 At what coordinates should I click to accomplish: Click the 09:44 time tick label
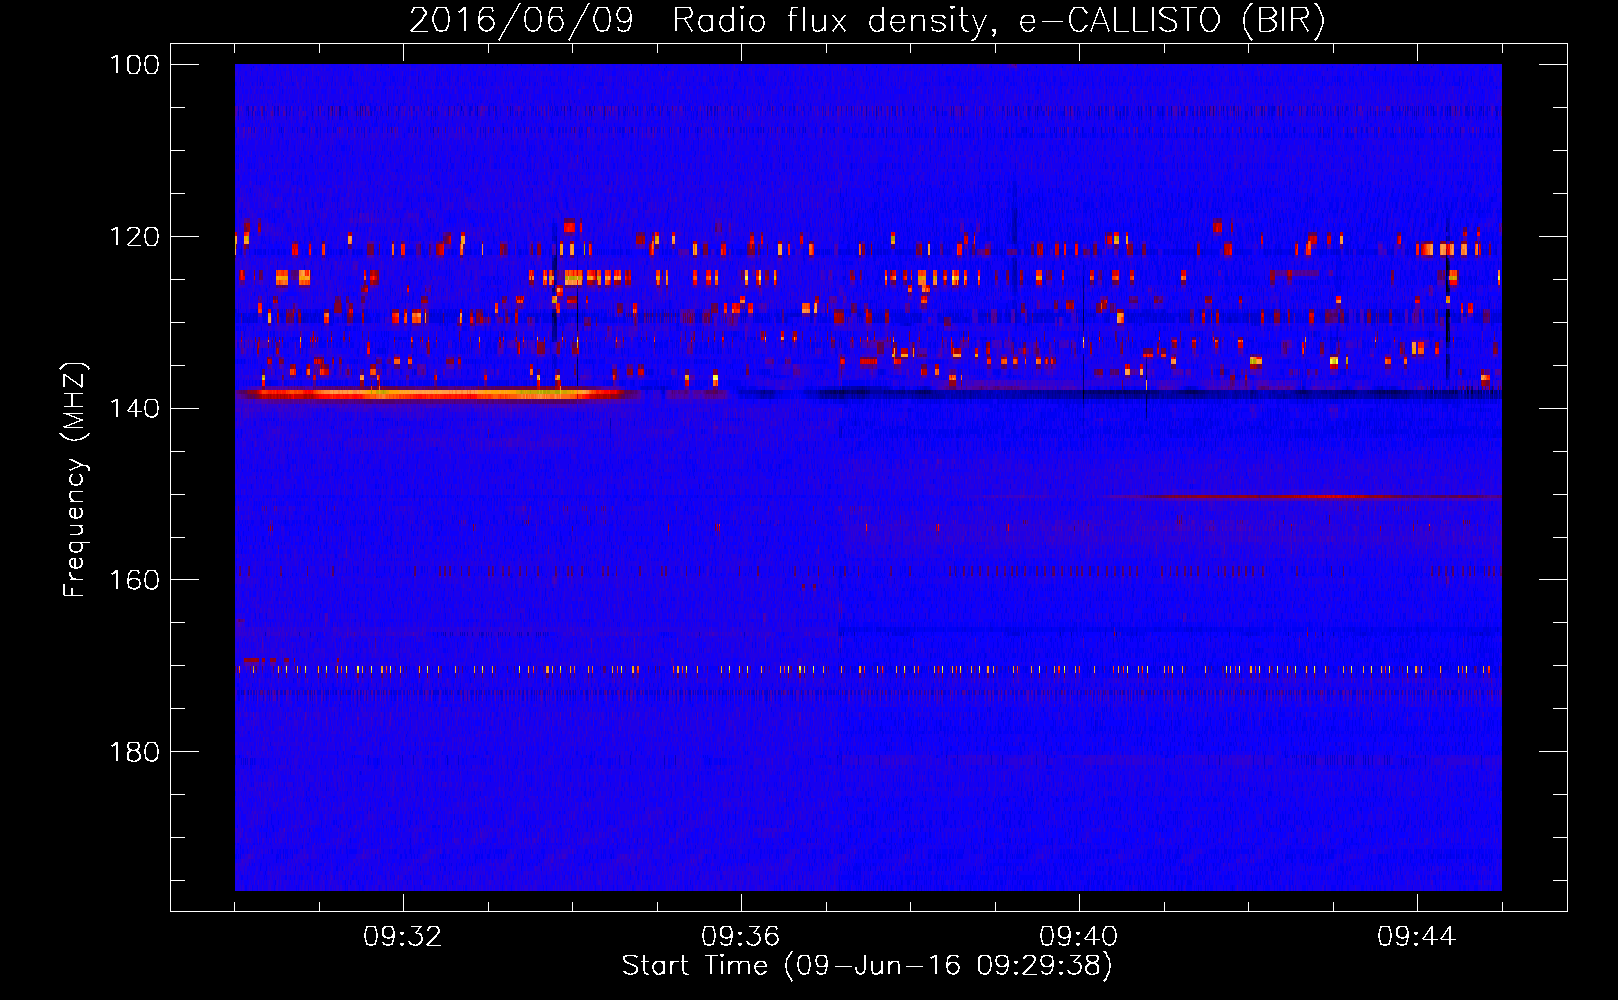[1417, 937]
